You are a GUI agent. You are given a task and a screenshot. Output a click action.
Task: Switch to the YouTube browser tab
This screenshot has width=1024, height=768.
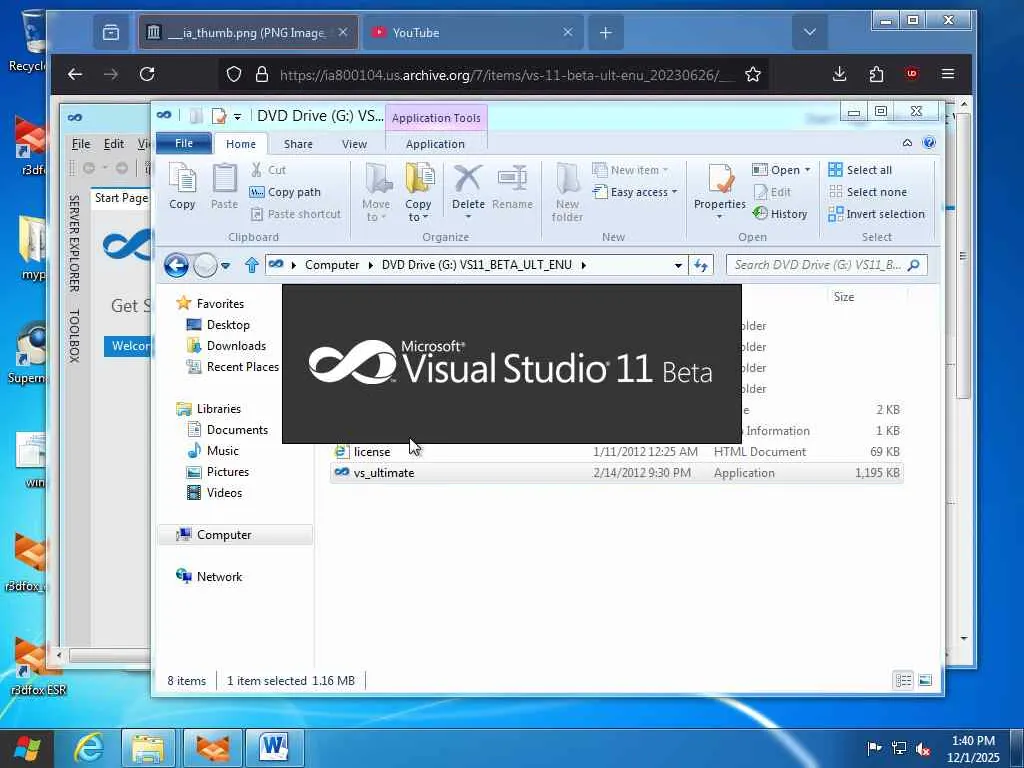point(472,32)
